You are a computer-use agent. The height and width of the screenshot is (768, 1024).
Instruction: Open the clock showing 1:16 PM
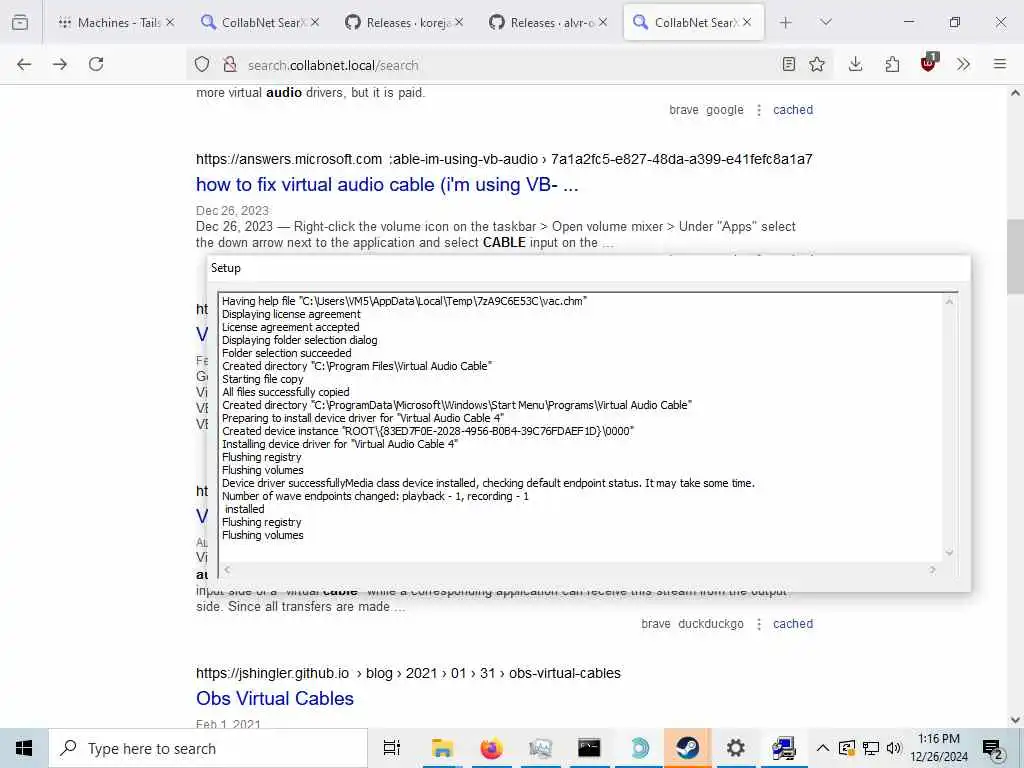[x=938, y=748]
